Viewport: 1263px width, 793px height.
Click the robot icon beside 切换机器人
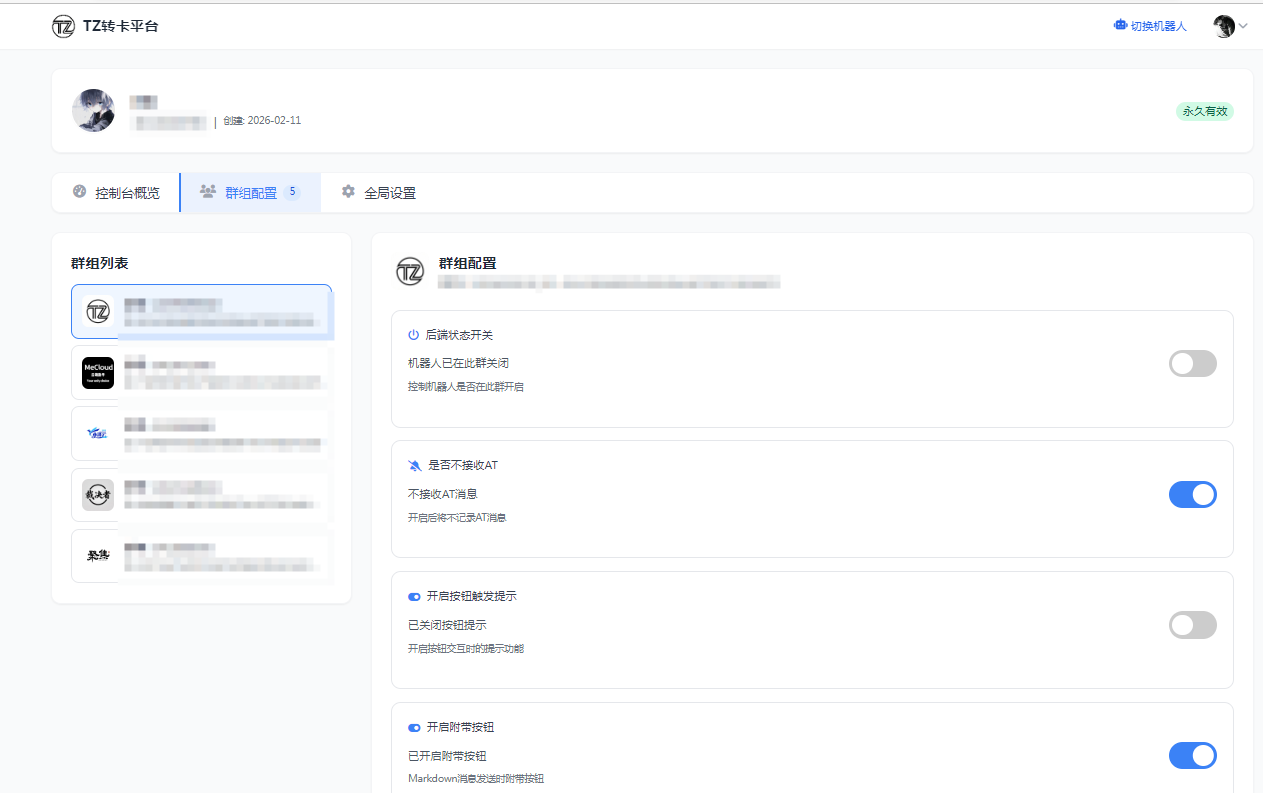coord(1120,26)
